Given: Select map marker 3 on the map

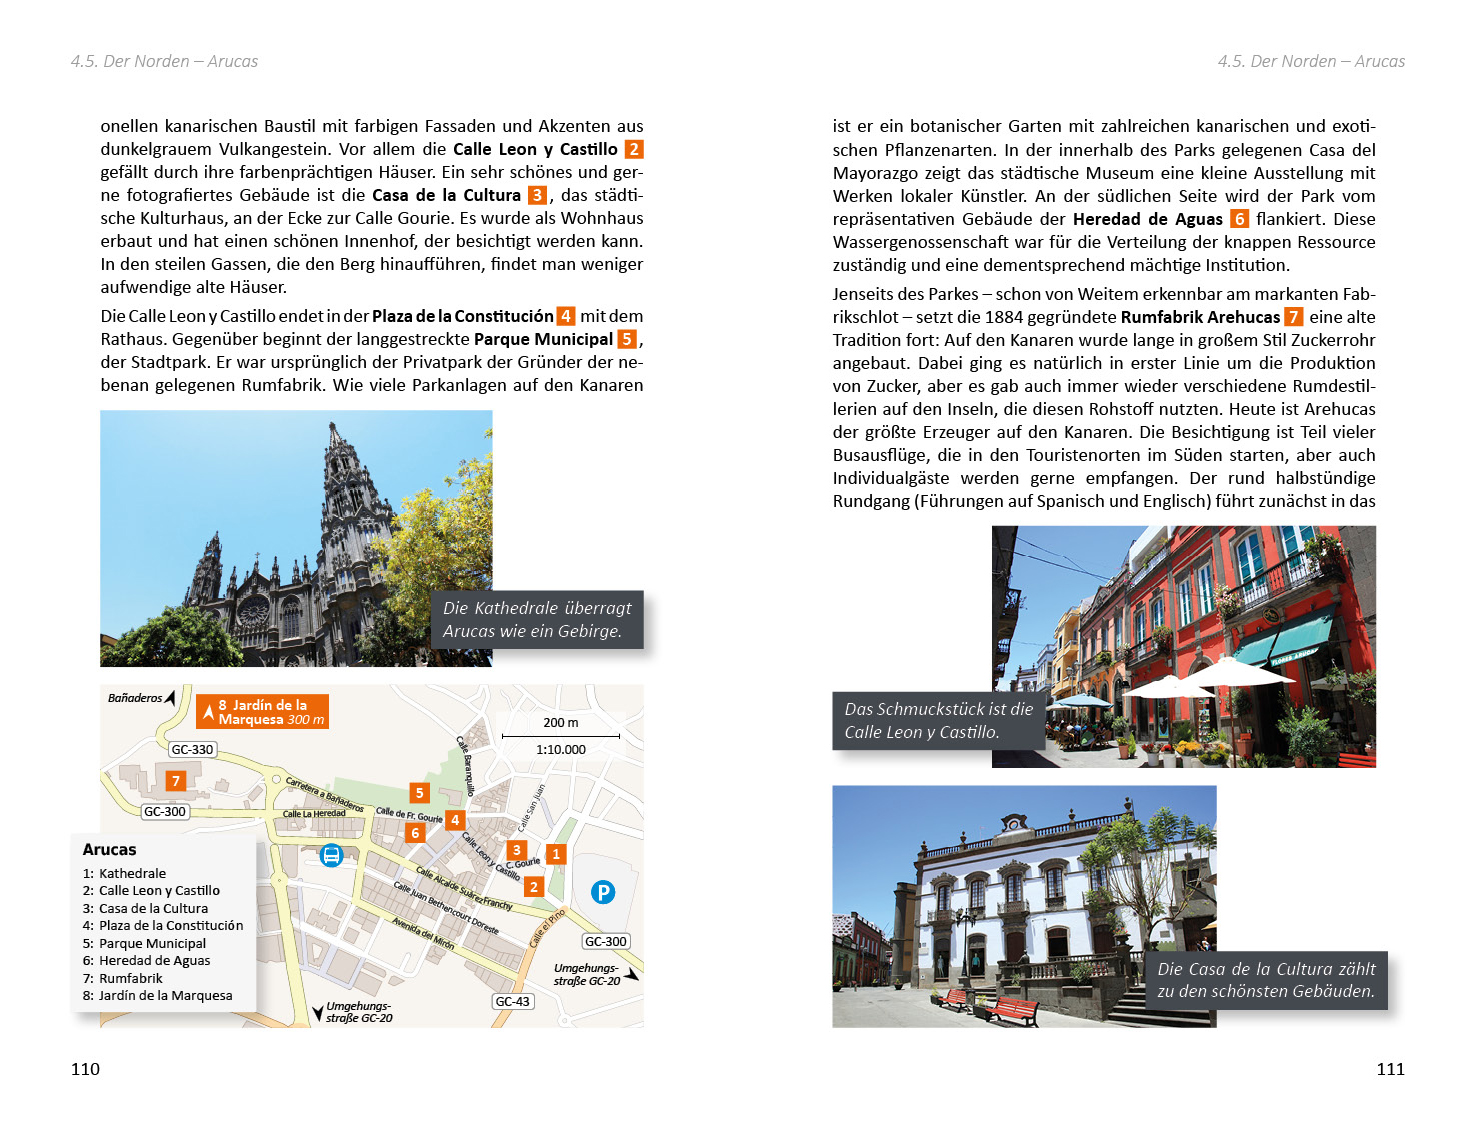Looking at the screenshot, I should point(517,851).
